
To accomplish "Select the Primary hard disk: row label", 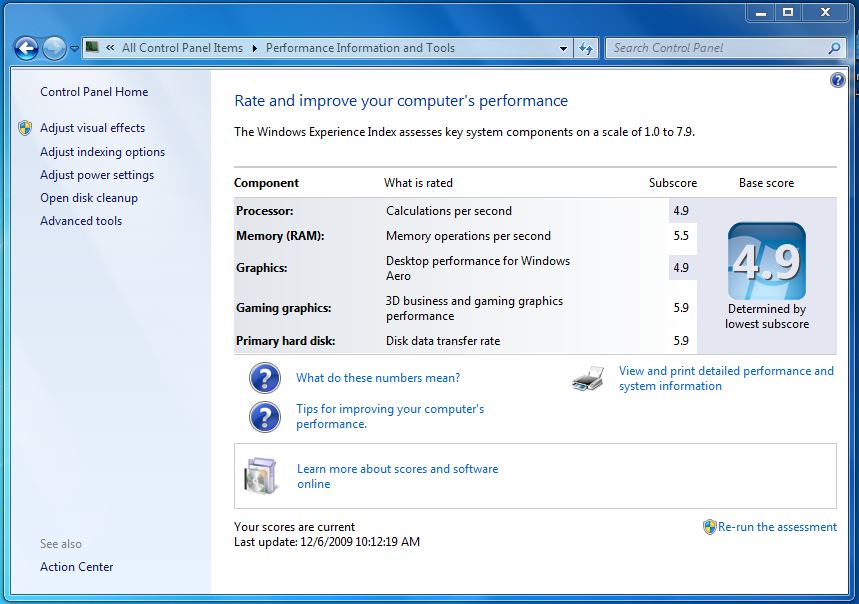I will [x=285, y=341].
